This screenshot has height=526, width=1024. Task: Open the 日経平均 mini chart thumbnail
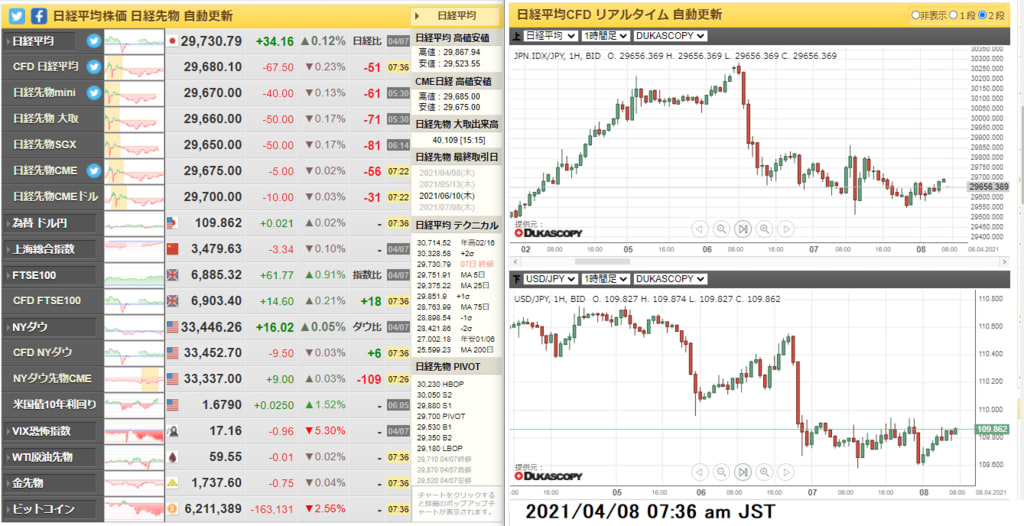[134, 41]
